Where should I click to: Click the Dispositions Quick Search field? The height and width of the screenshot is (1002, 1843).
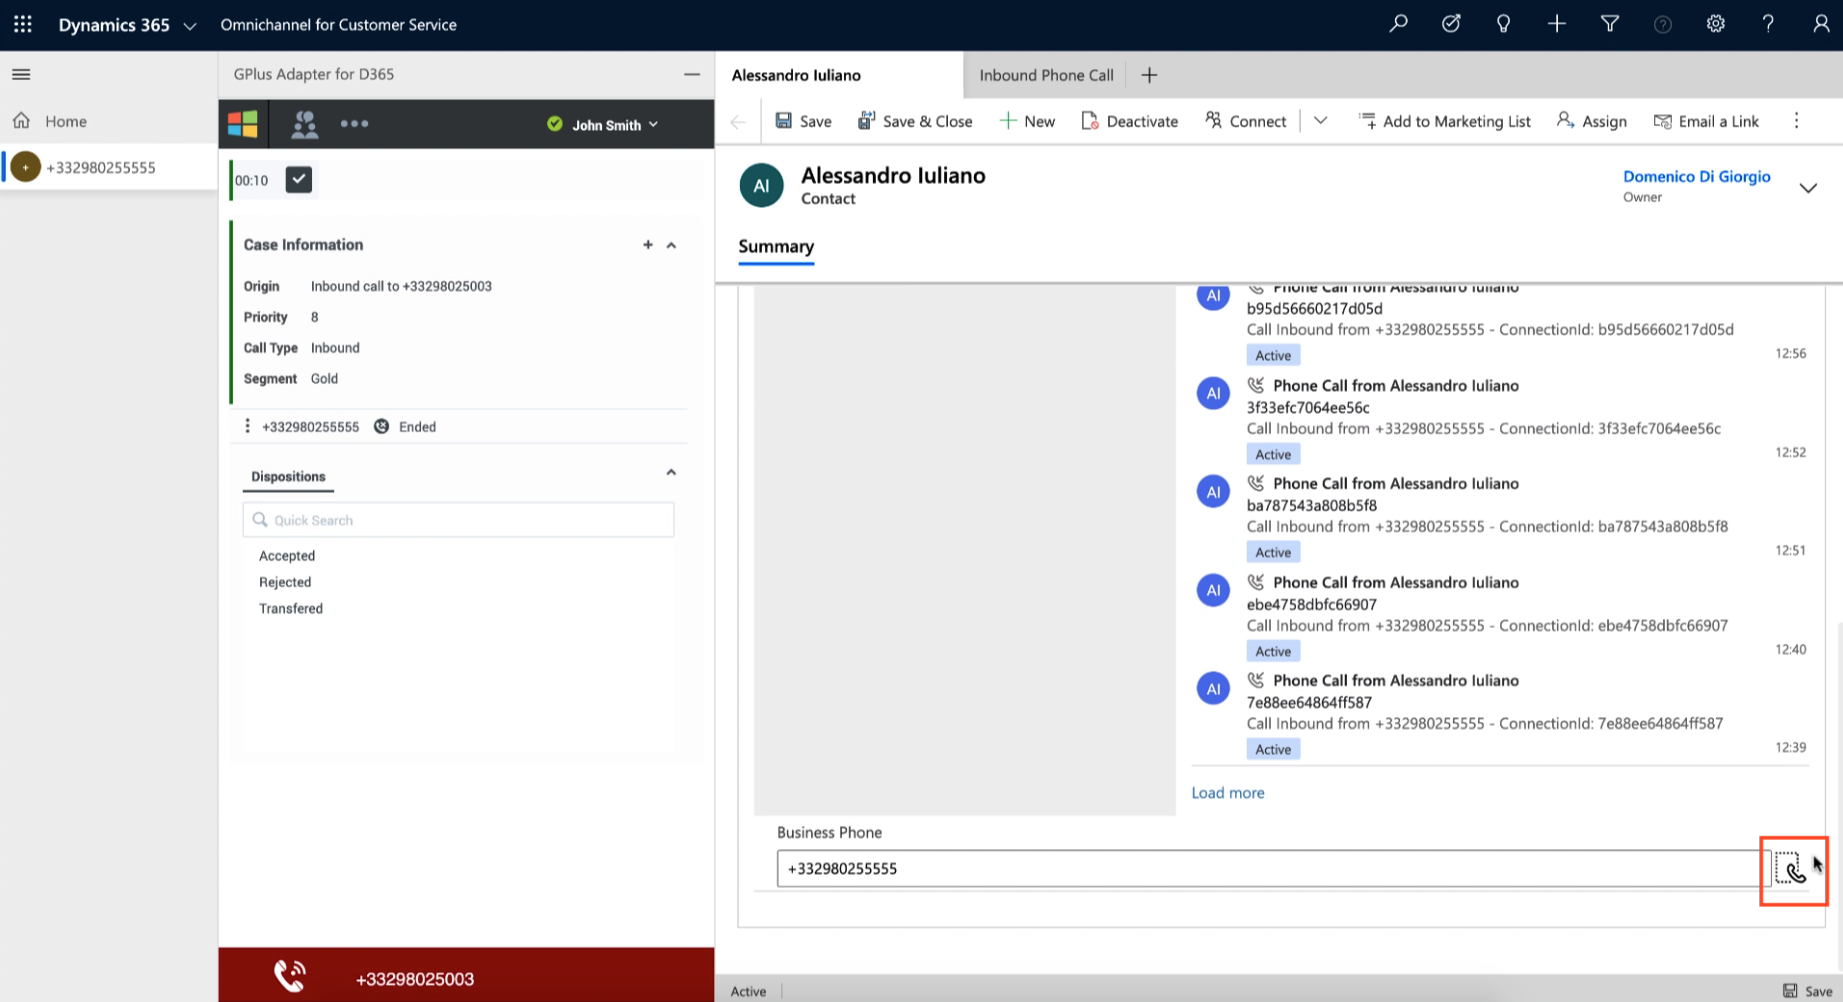click(x=458, y=520)
